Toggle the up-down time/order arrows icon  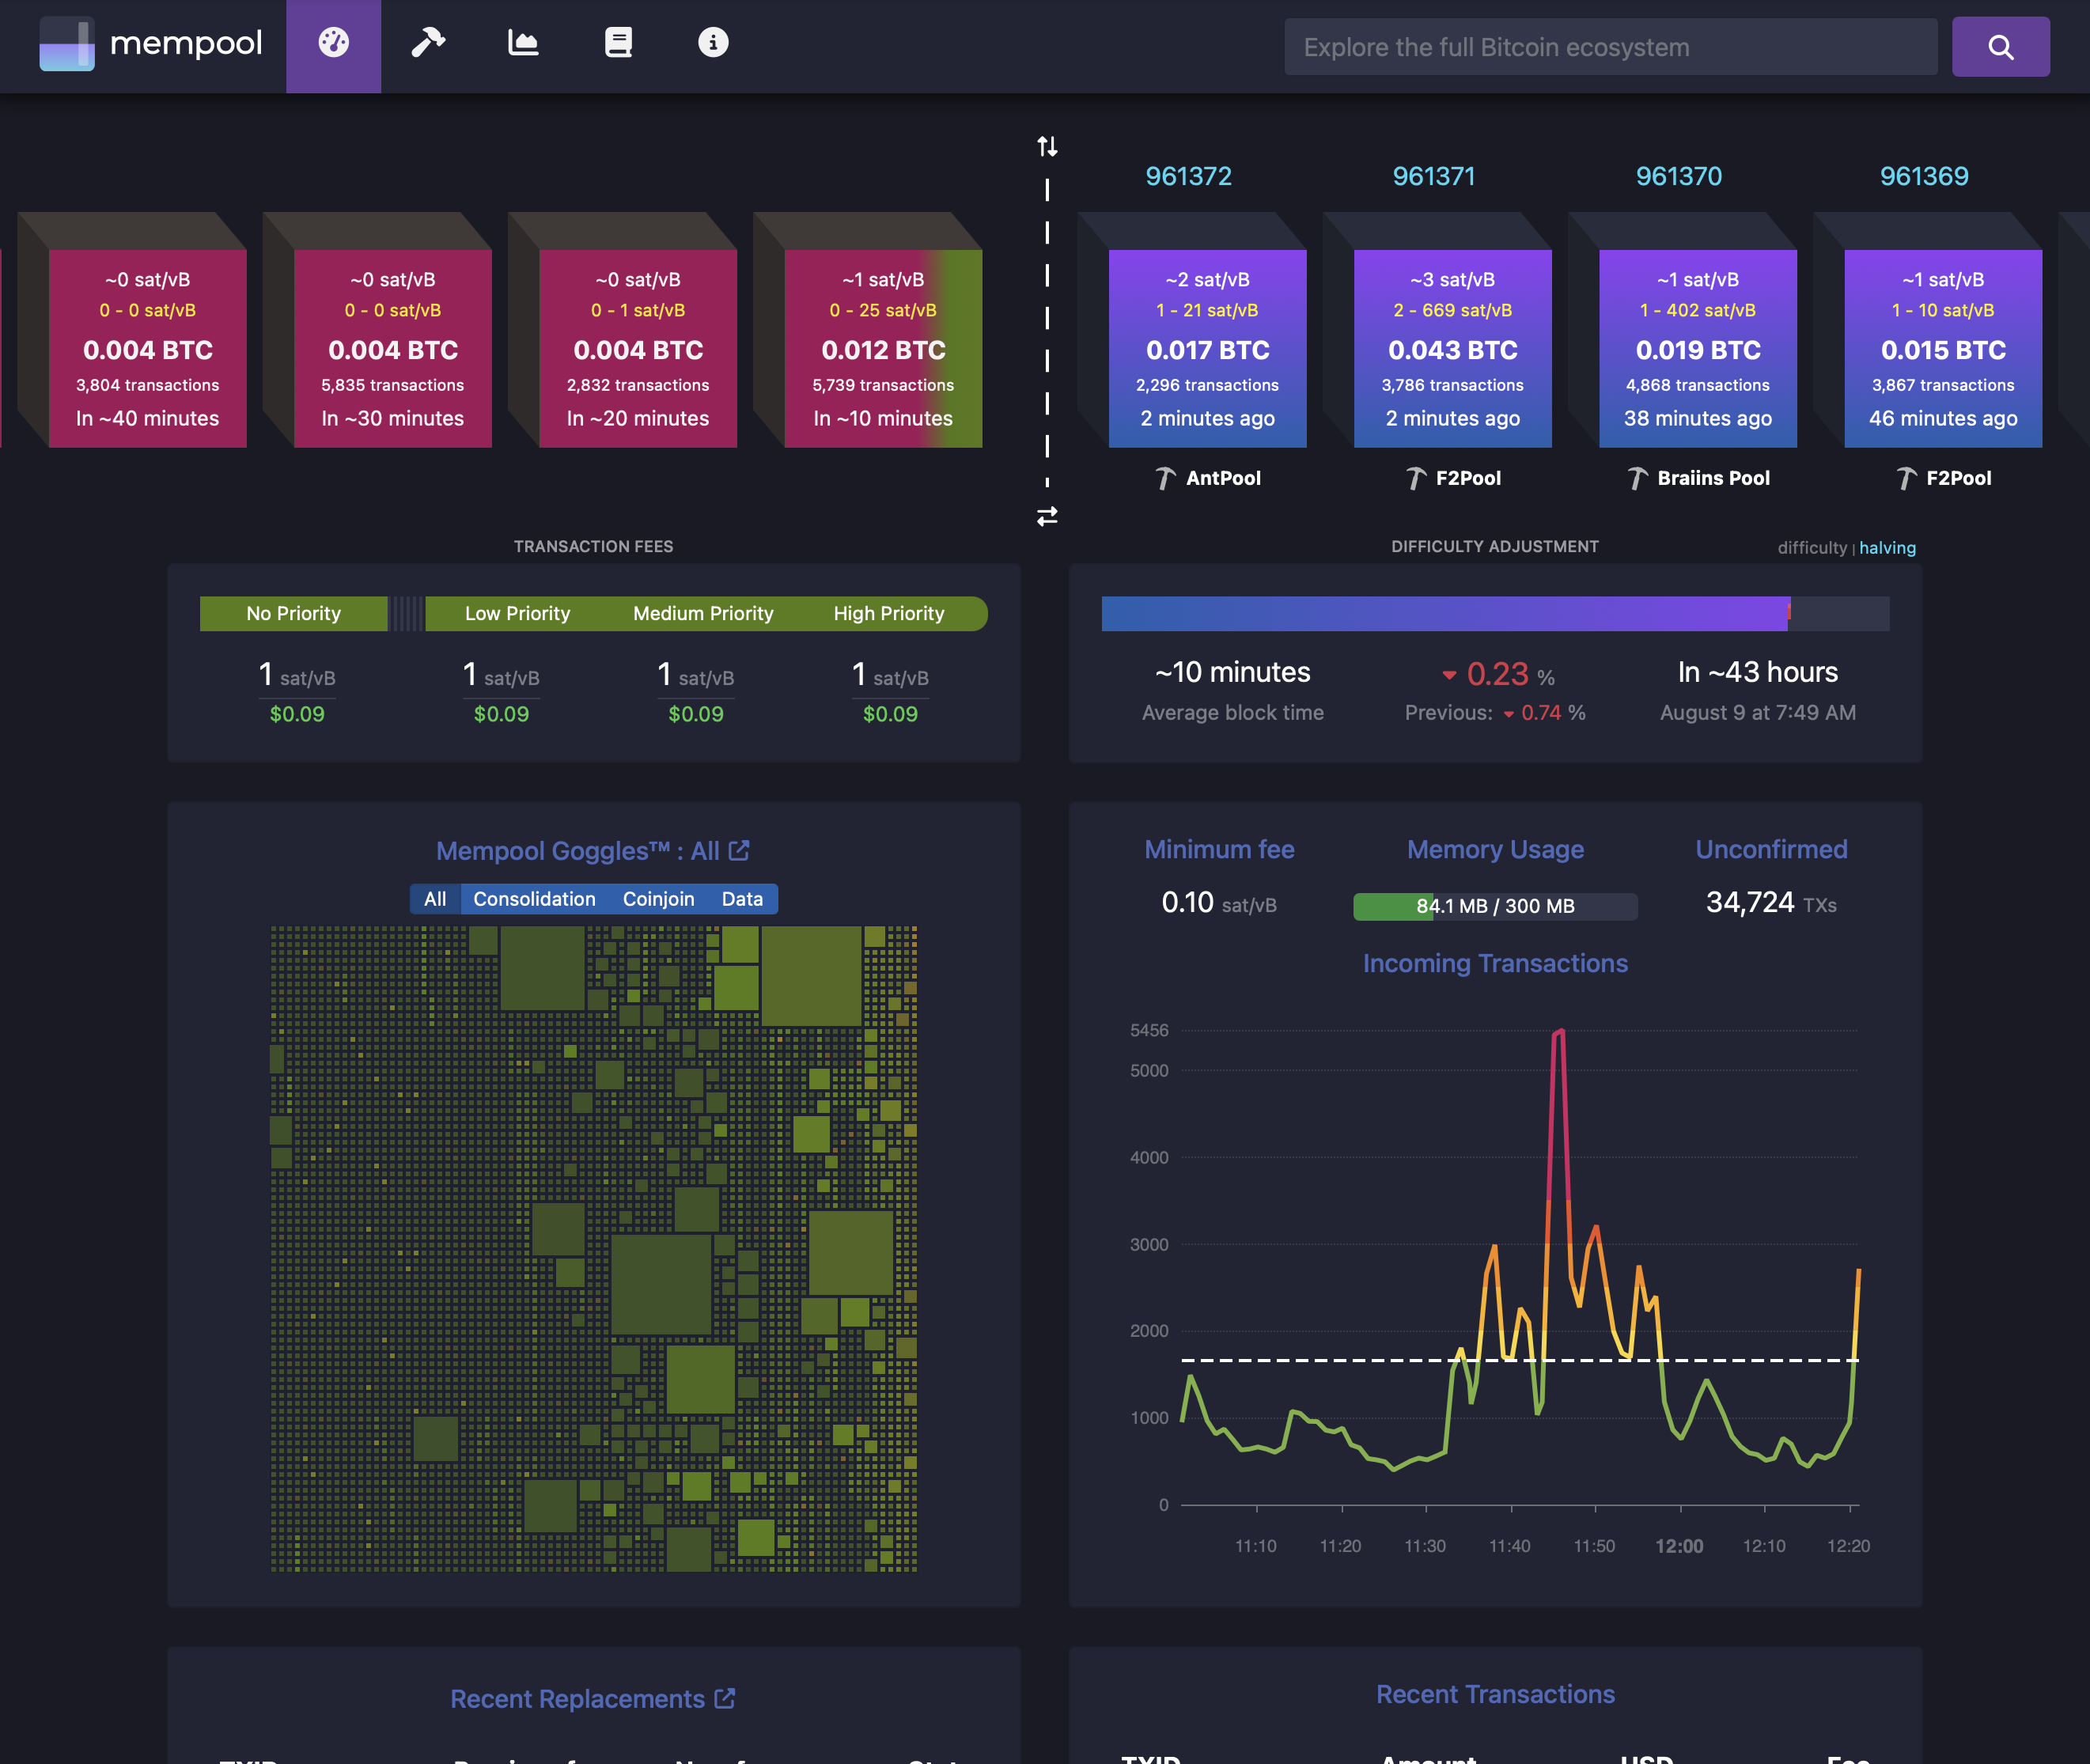pos(1047,146)
